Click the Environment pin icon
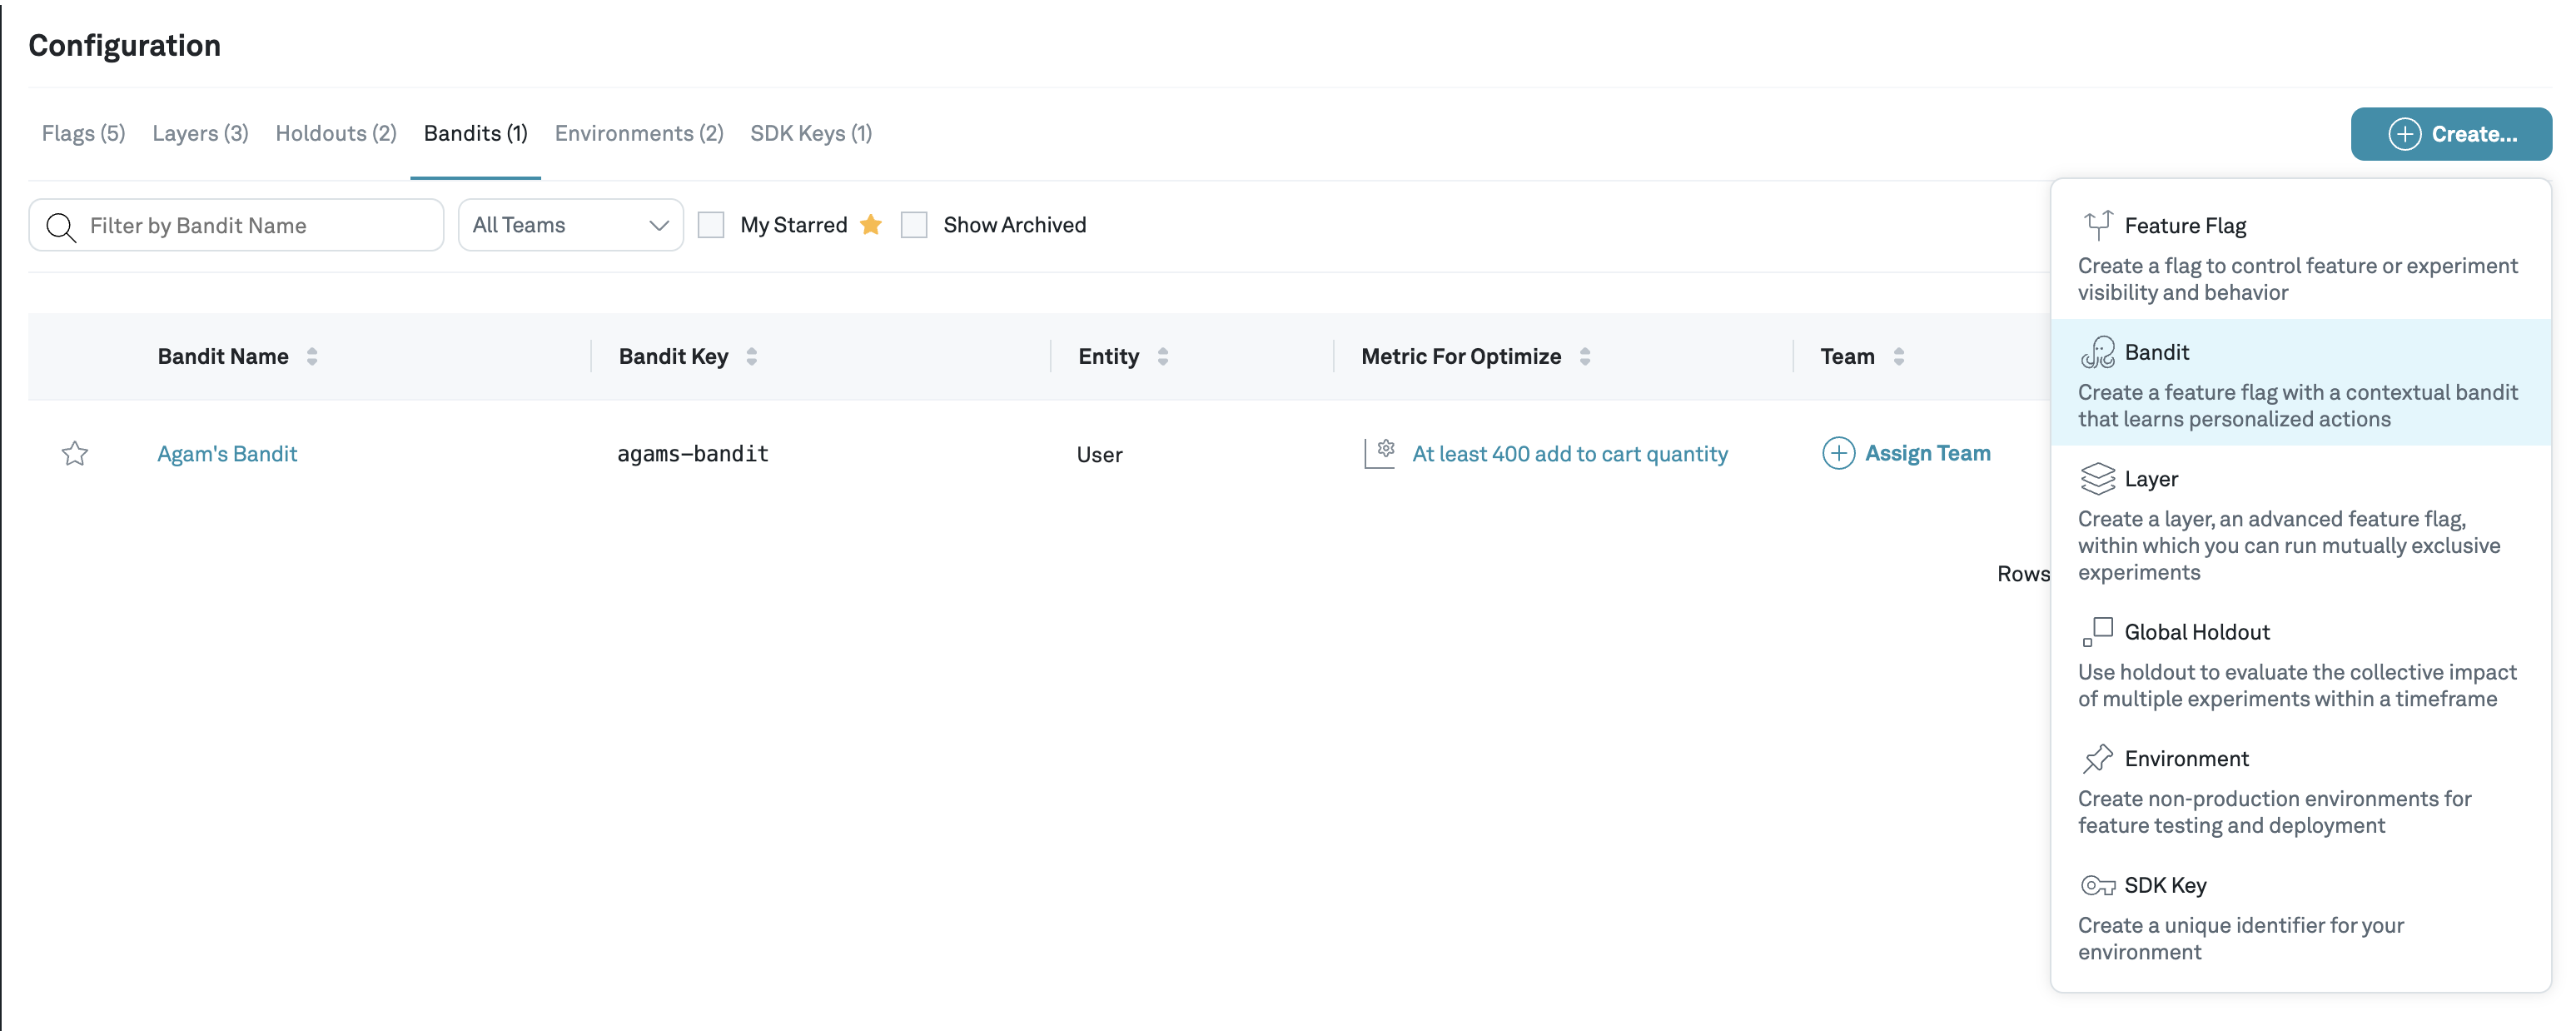 click(x=2097, y=759)
